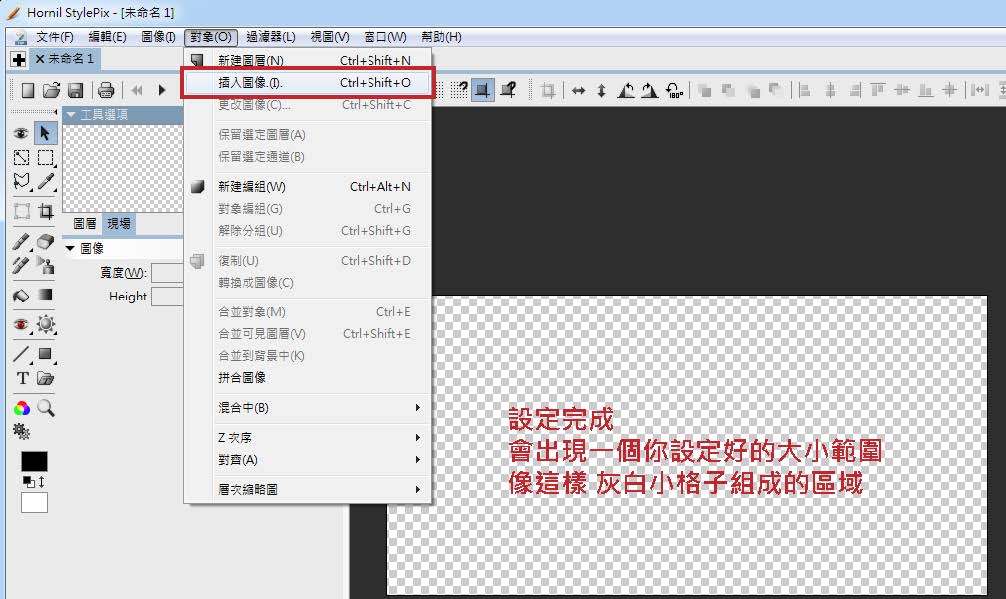The width and height of the screenshot is (1006, 599).
Task: Swap foreground and background colors icon
Action: tap(42, 482)
